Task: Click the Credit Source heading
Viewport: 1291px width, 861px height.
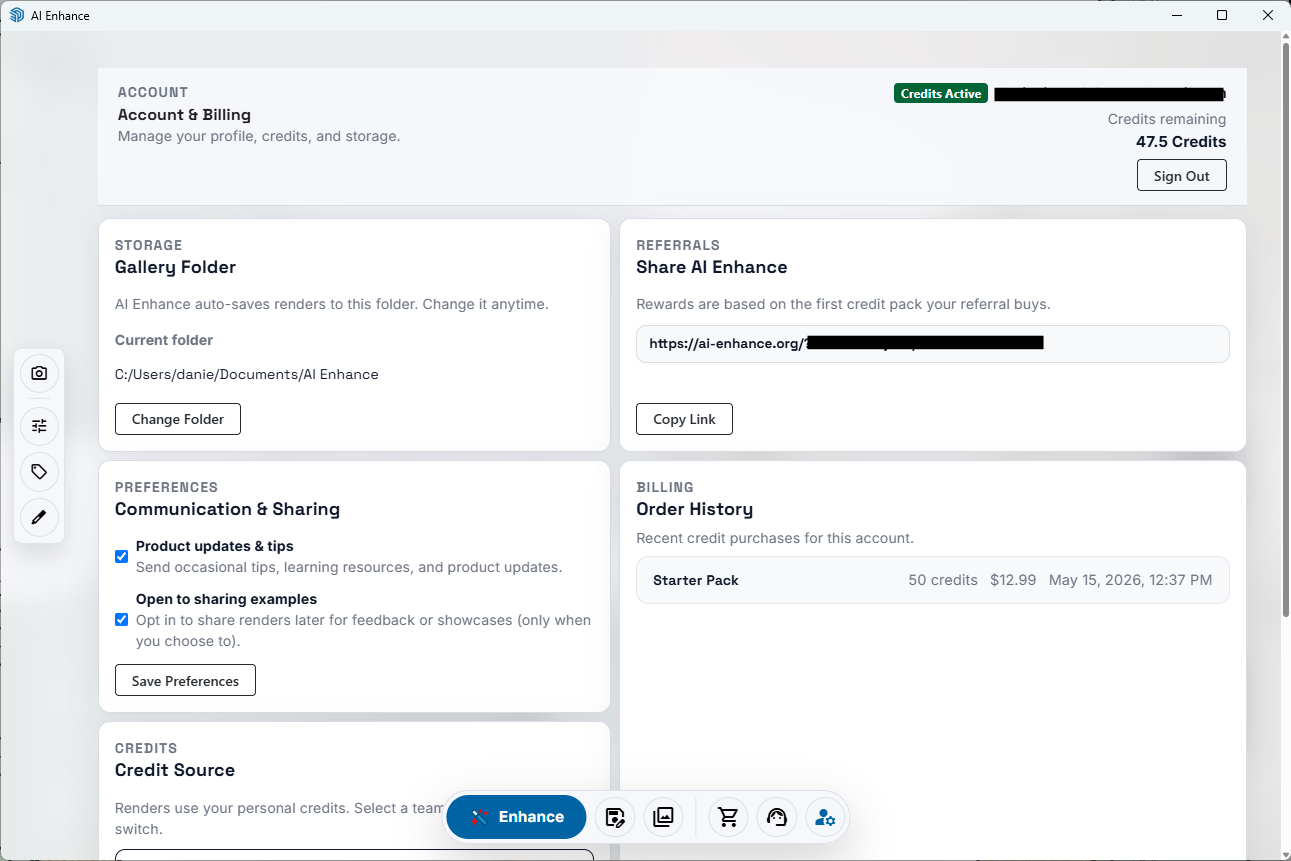Action: click(x=175, y=770)
